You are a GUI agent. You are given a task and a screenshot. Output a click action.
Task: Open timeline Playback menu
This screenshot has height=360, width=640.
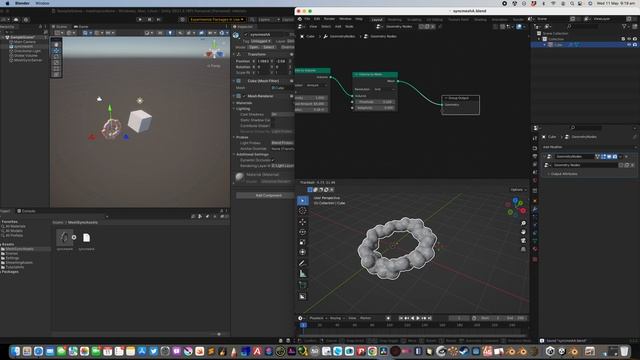(x=318, y=318)
